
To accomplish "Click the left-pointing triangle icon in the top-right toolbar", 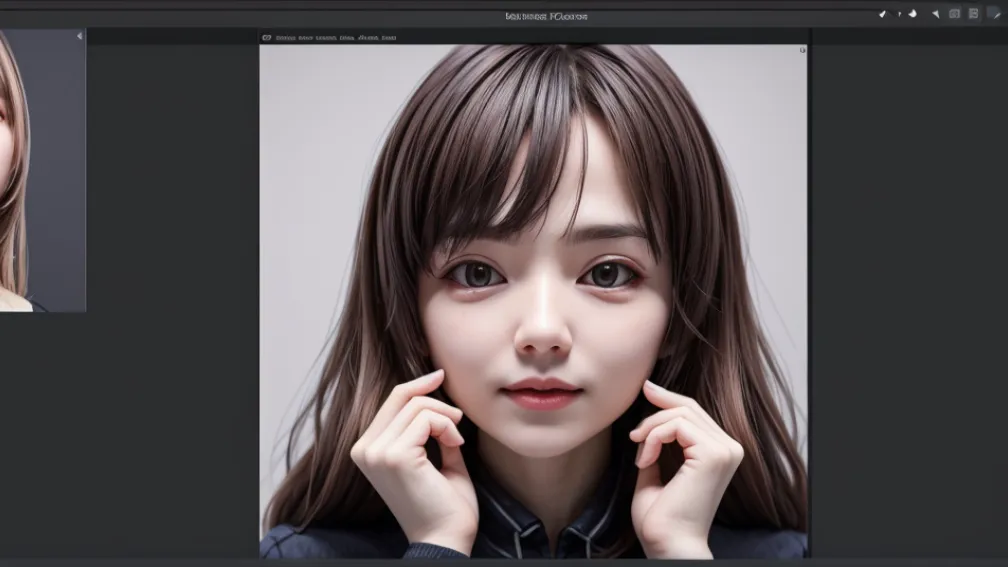I will point(936,14).
